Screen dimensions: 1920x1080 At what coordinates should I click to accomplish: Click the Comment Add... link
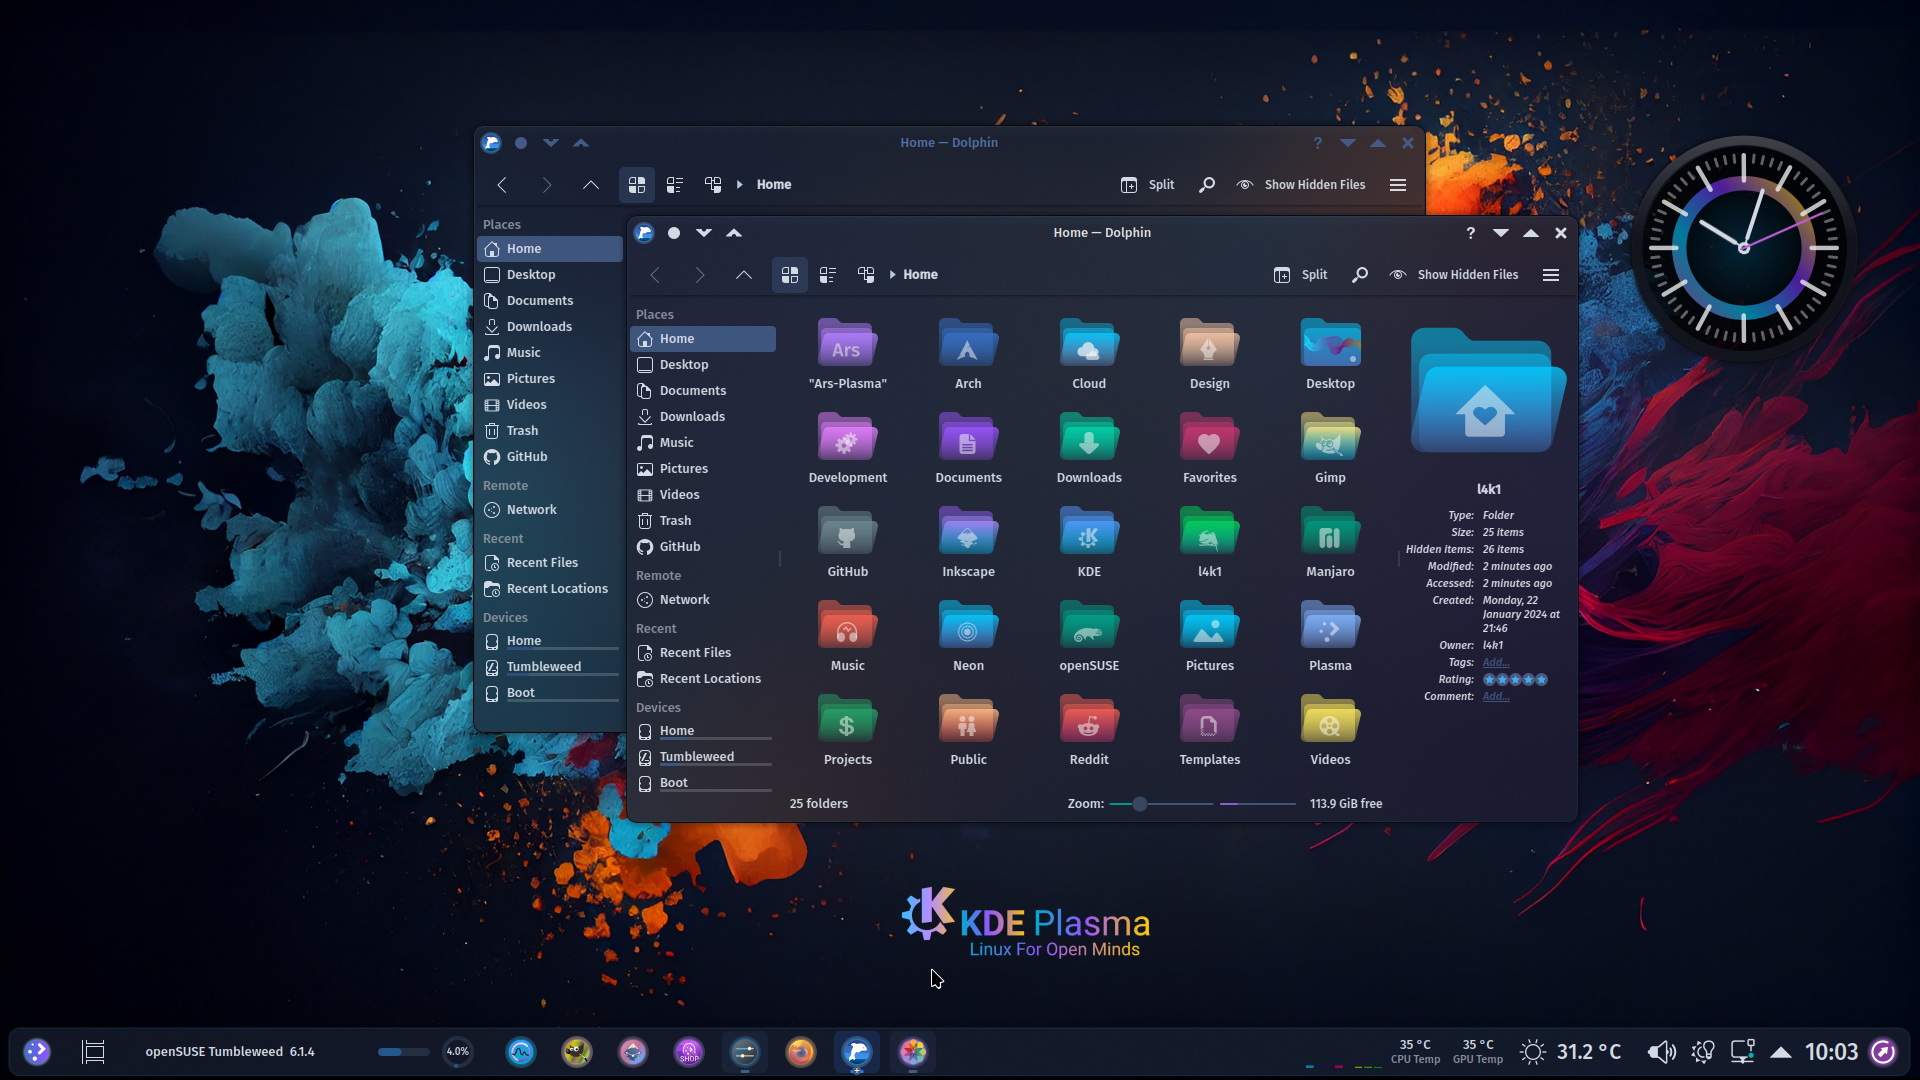[x=1495, y=696]
